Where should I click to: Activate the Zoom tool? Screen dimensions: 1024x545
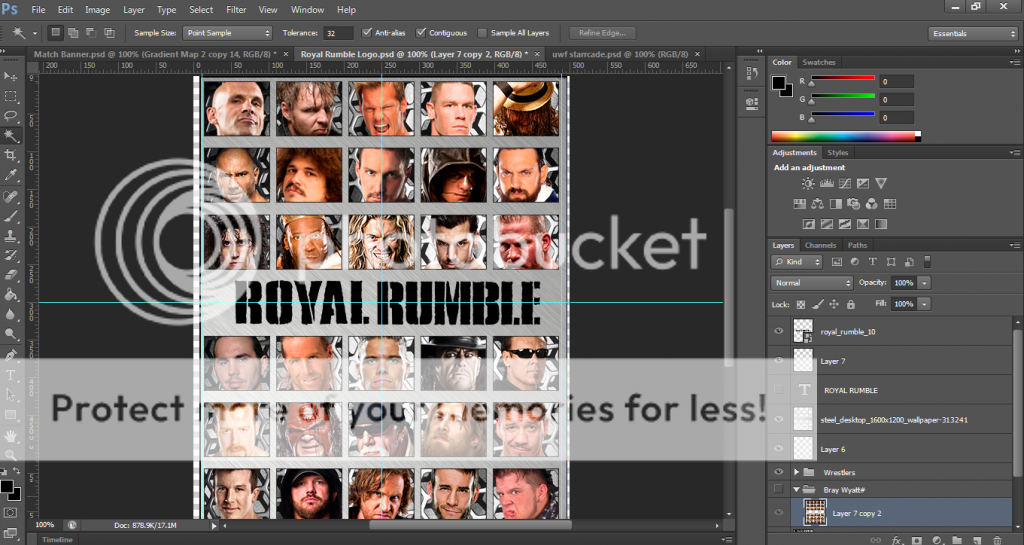point(11,455)
